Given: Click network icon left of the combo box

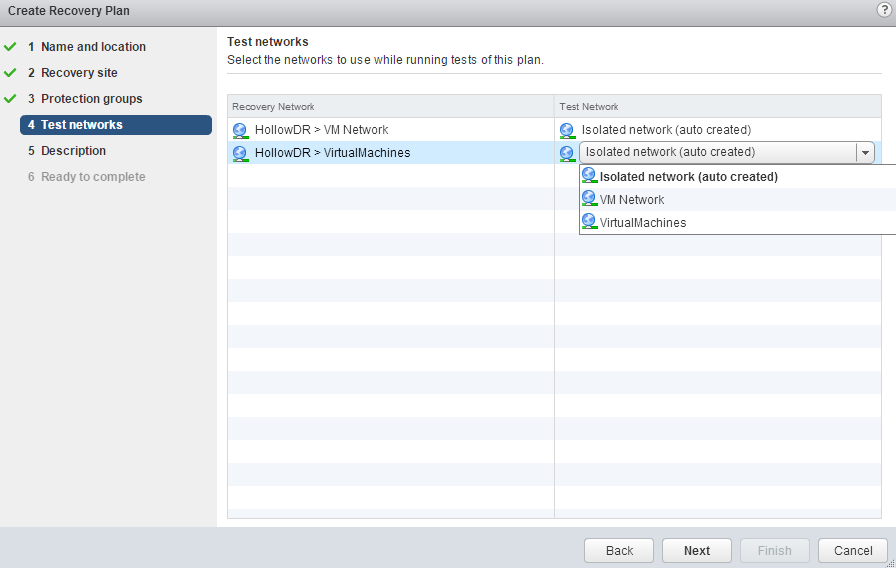Looking at the screenshot, I should (567, 153).
